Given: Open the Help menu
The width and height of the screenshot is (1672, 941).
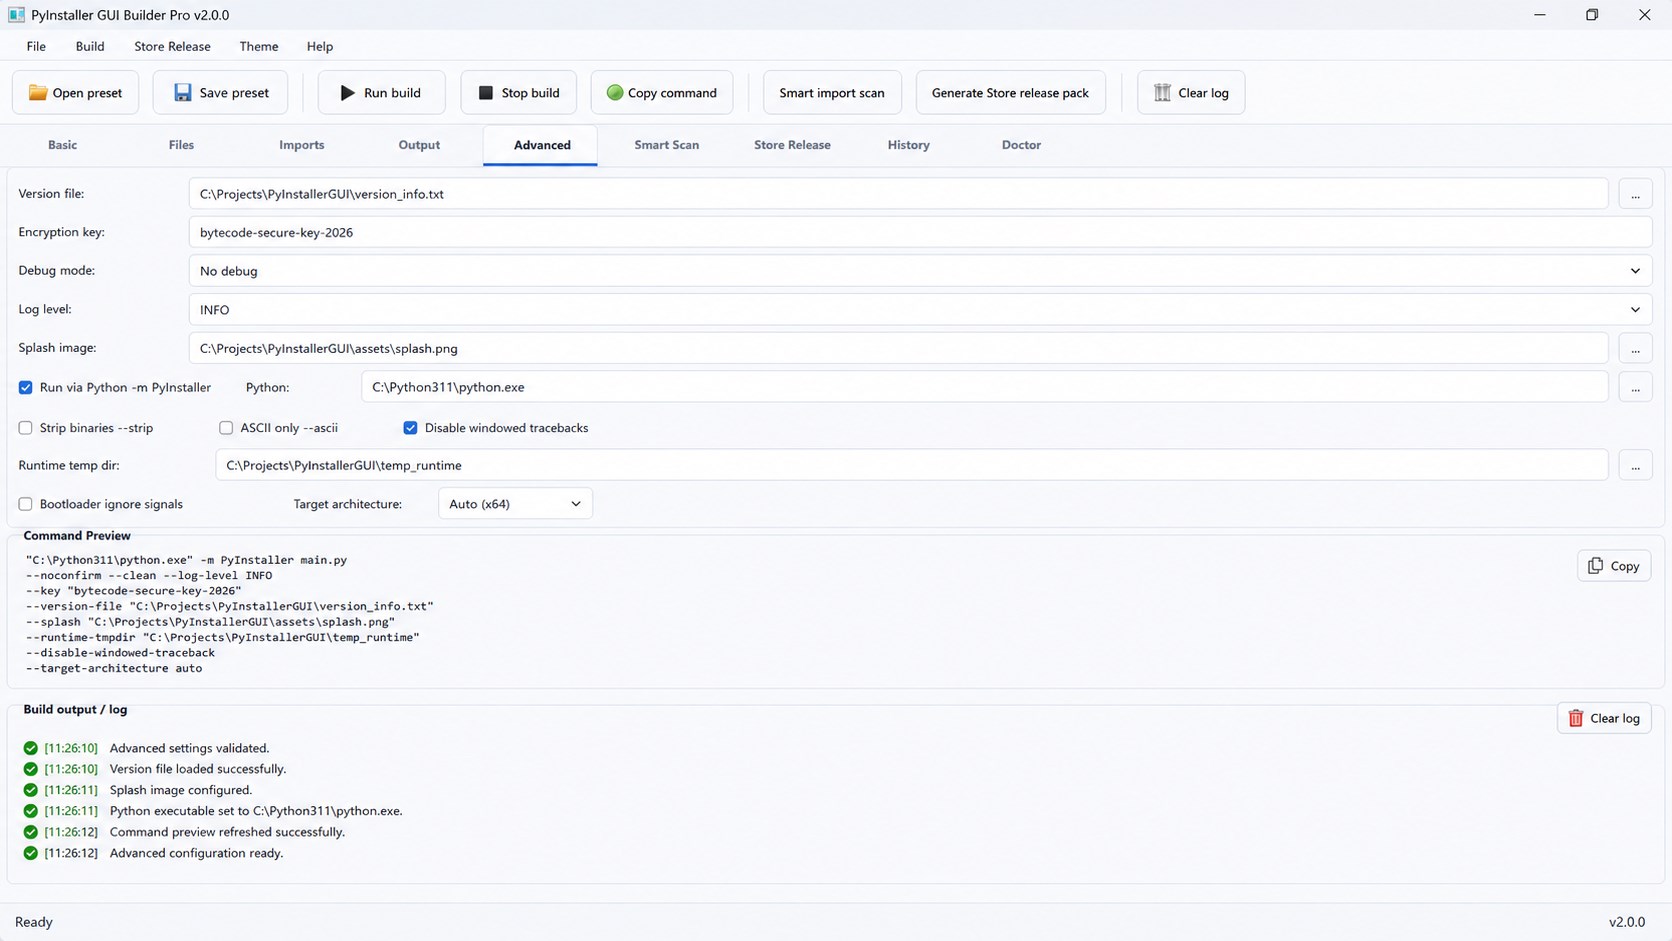Looking at the screenshot, I should pyautogui.click(x=320, y=46).
